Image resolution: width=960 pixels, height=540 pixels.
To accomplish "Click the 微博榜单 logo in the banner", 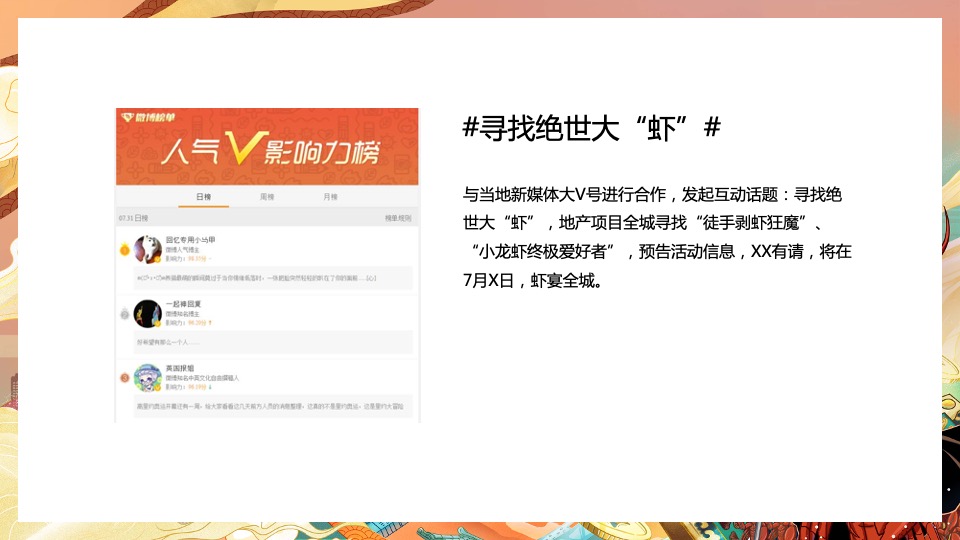I will pos(148,117).
